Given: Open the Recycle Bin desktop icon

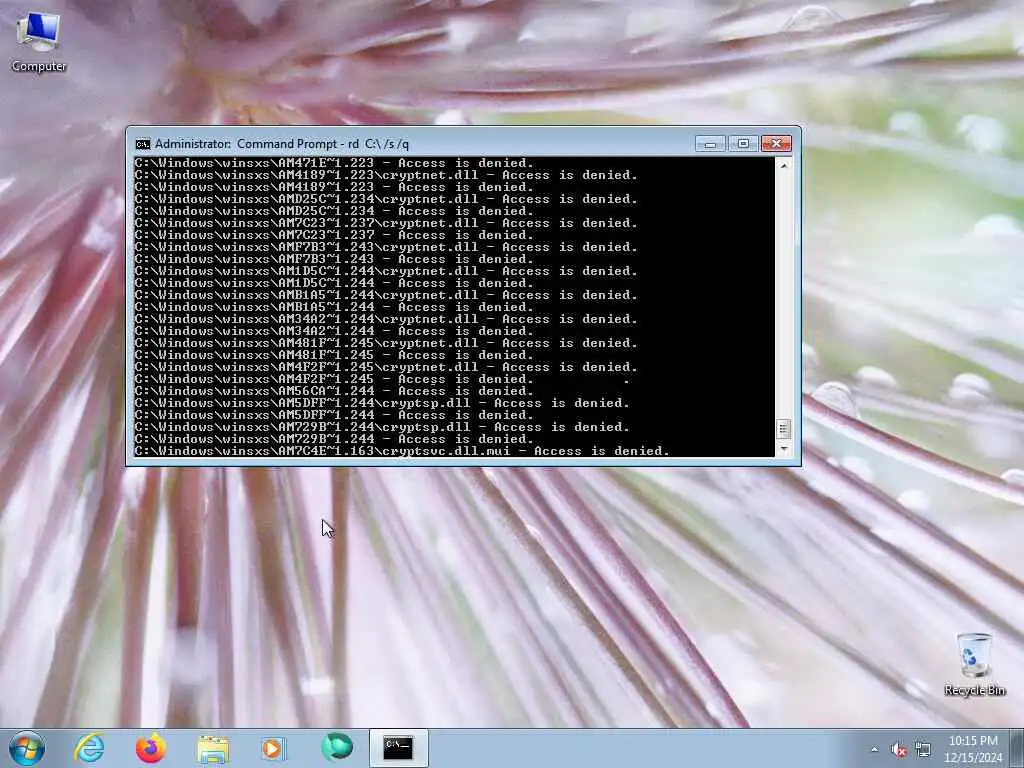Looking at the screenshot, I should pos(974,664).
